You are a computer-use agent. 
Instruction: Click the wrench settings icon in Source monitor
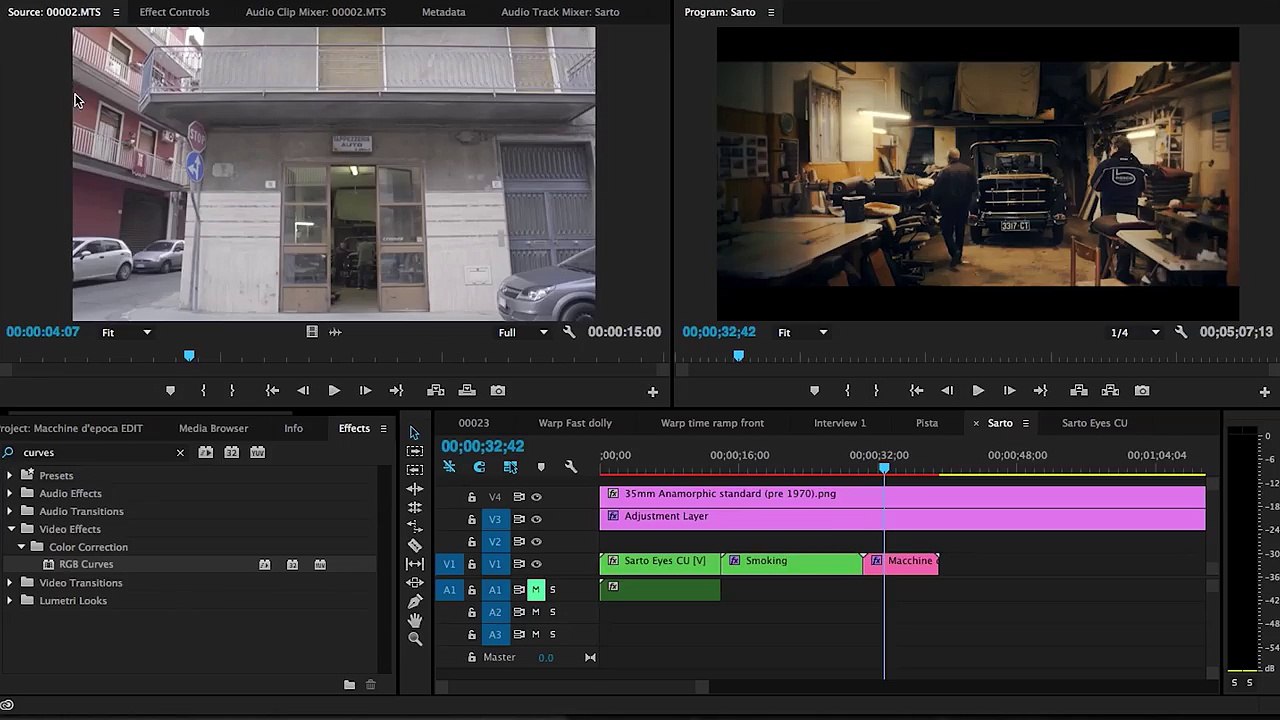tap(569, 332)
